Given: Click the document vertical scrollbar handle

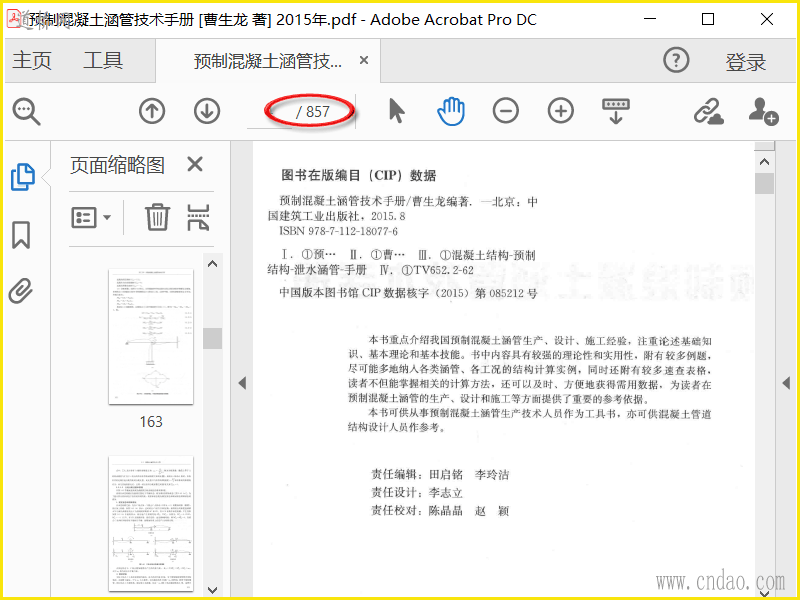Looking at the screenshot, I should point(764,183).
